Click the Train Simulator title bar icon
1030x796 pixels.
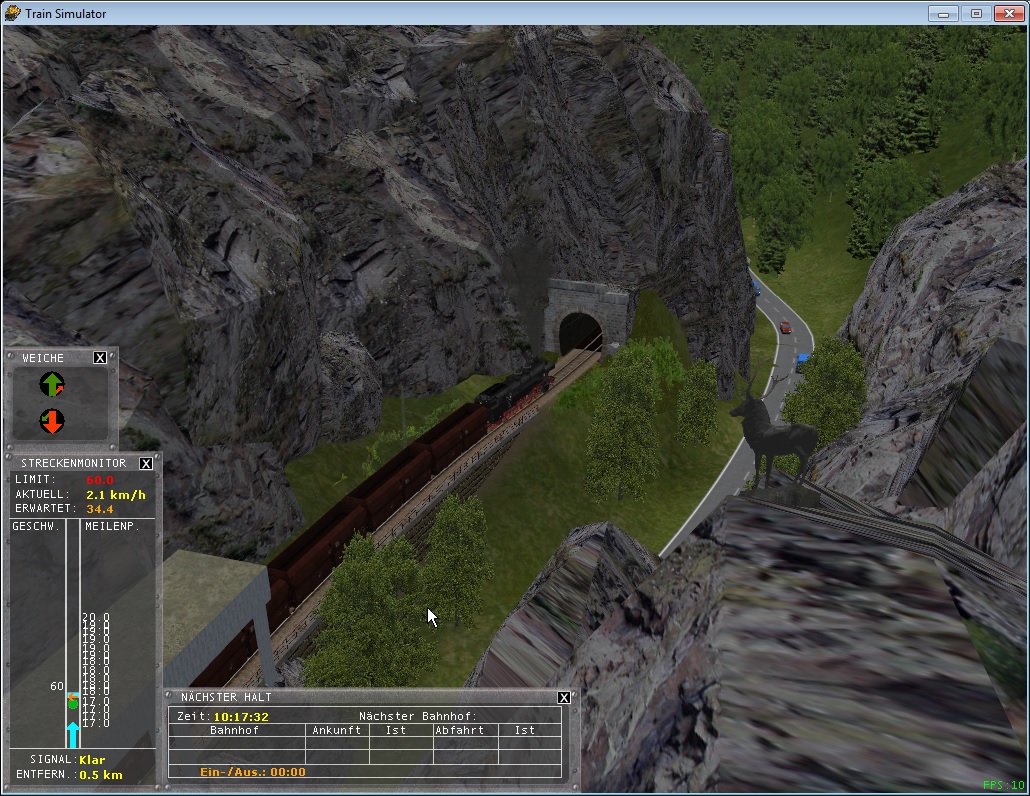(x=12, y=13)
